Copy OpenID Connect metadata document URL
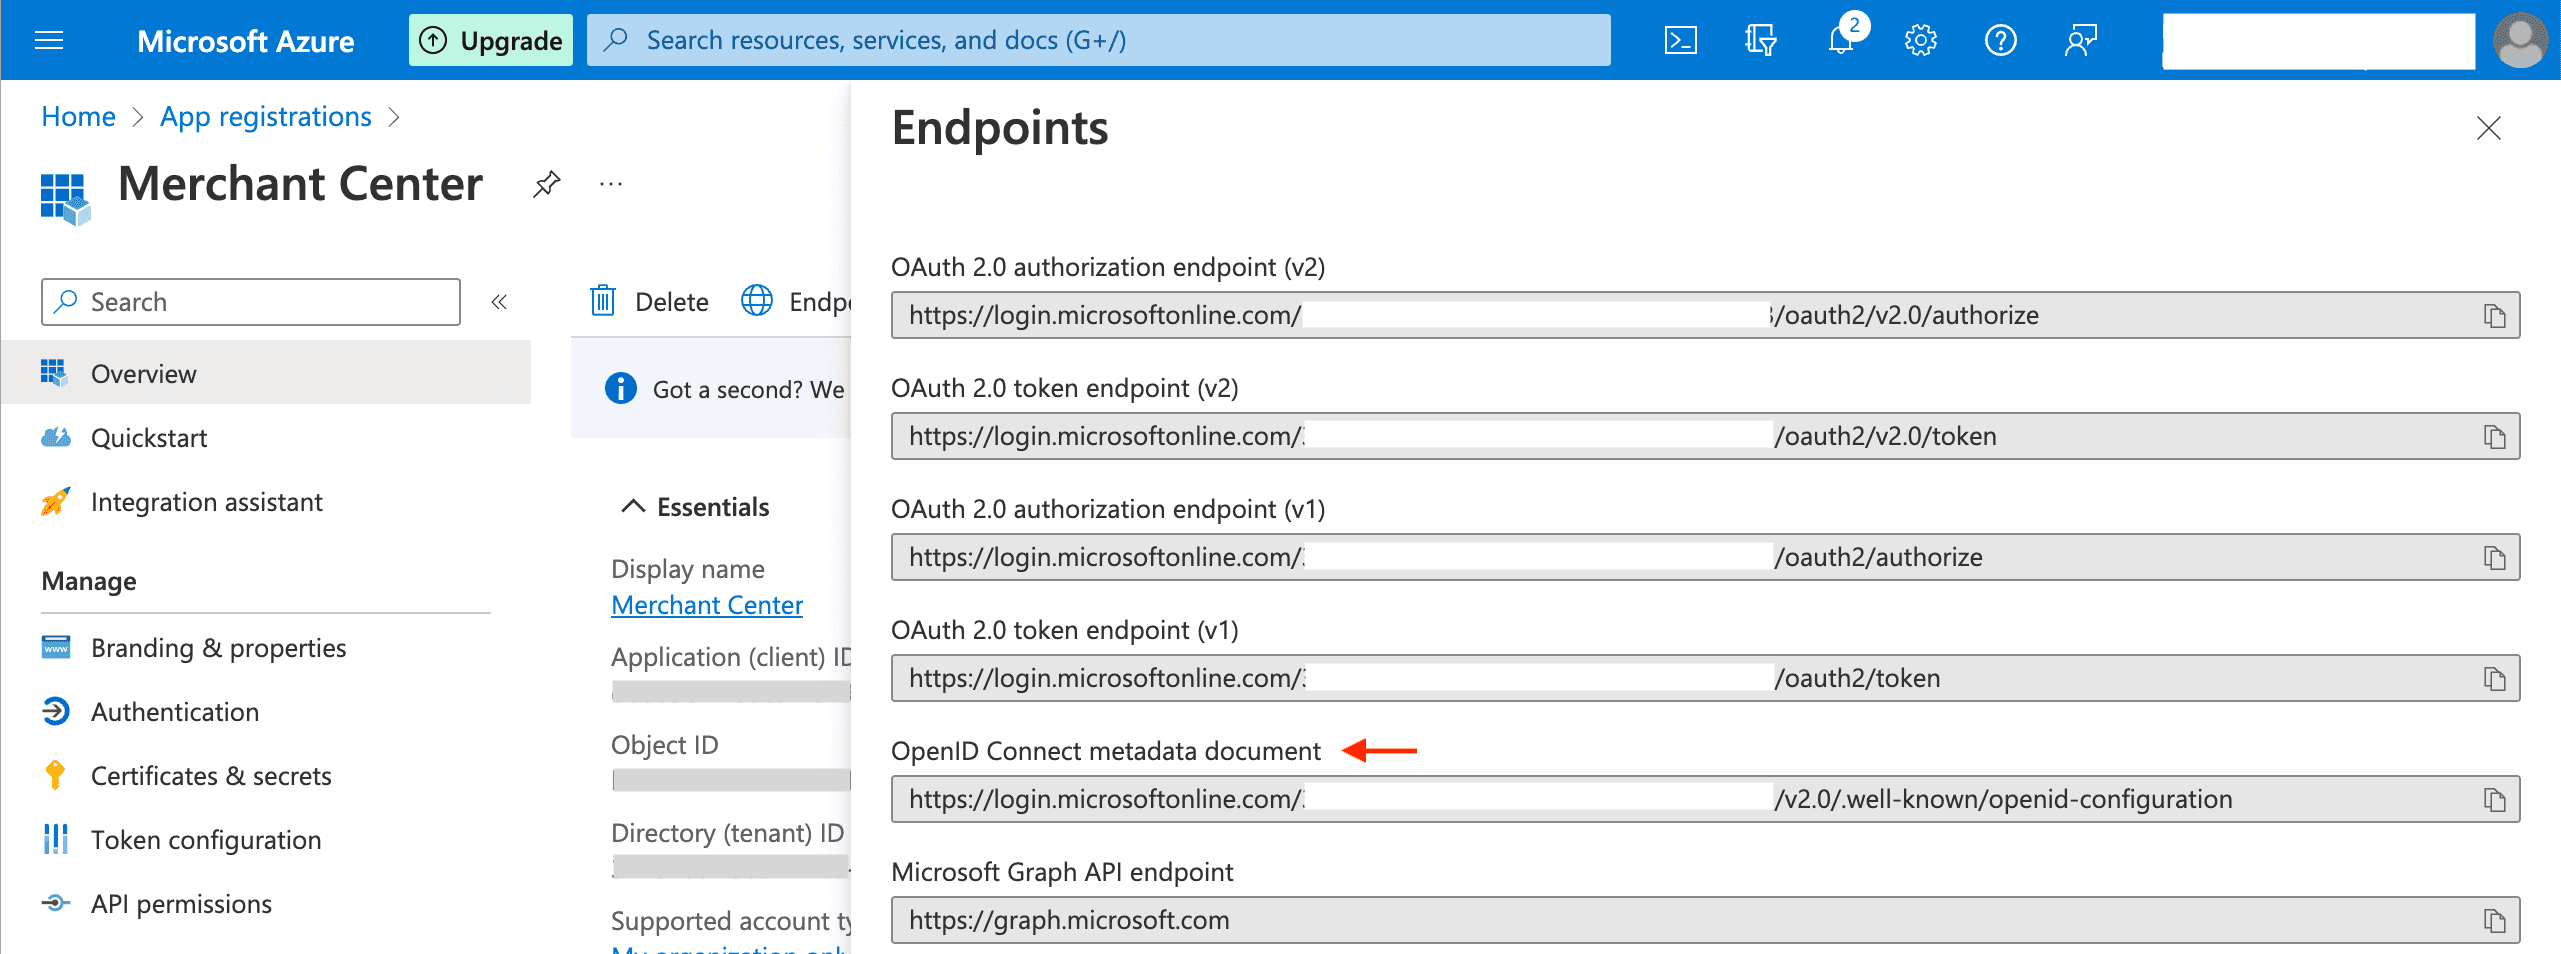2561x954 pixels. point(2494,800)
